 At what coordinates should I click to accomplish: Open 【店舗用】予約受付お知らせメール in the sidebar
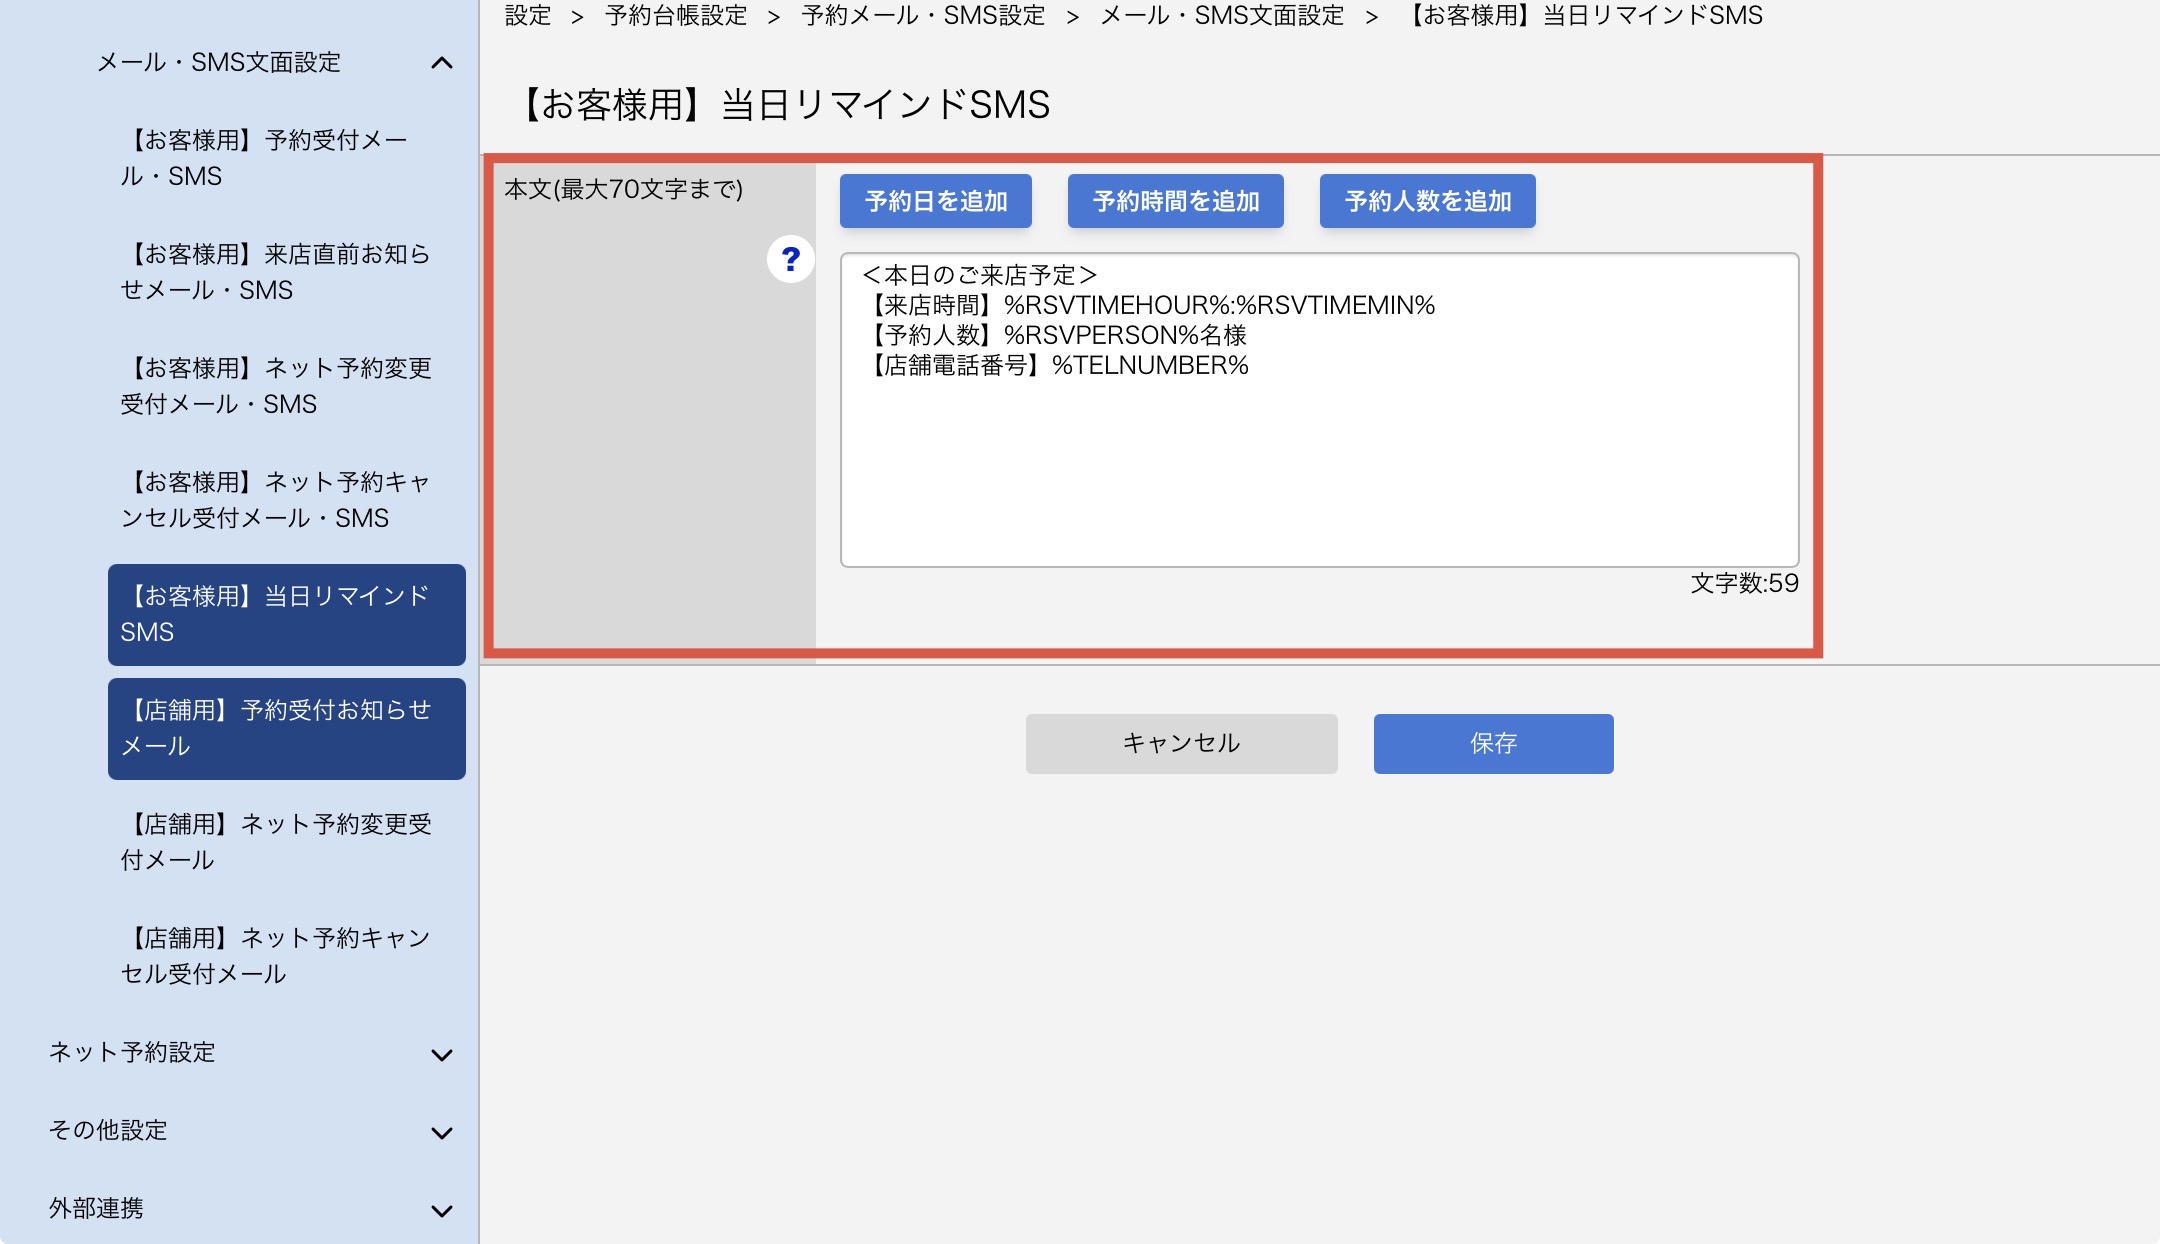pyautogui.click(x=287, y=729)
